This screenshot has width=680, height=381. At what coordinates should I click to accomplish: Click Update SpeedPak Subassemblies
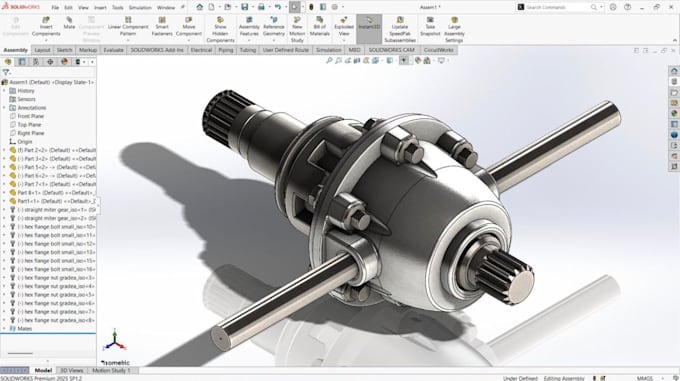(400, 29)
